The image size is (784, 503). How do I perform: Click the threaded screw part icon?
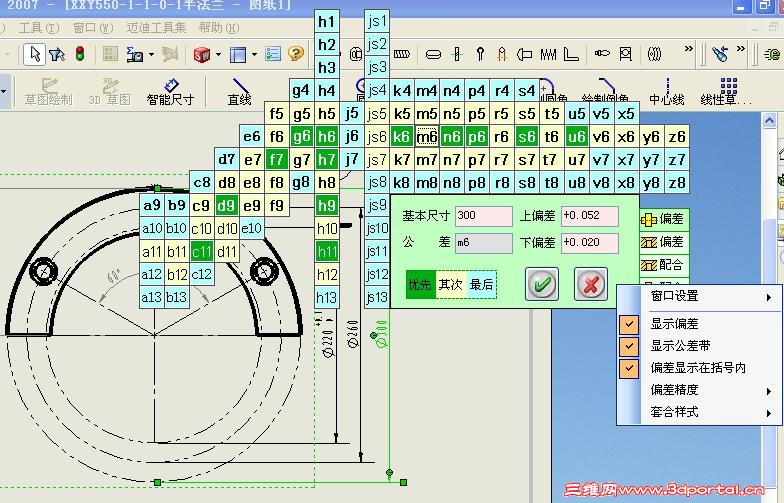point(402,54)
